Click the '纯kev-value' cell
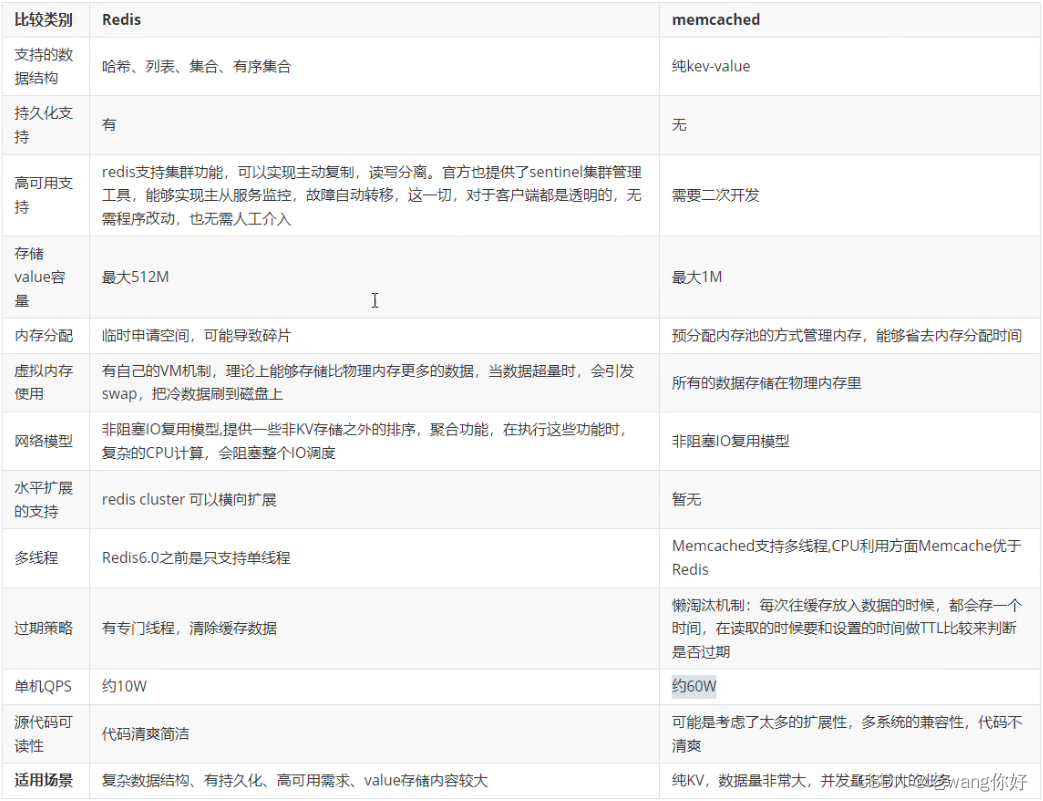The width and height of the screenshot is (1043, 801). pos(710,67)
